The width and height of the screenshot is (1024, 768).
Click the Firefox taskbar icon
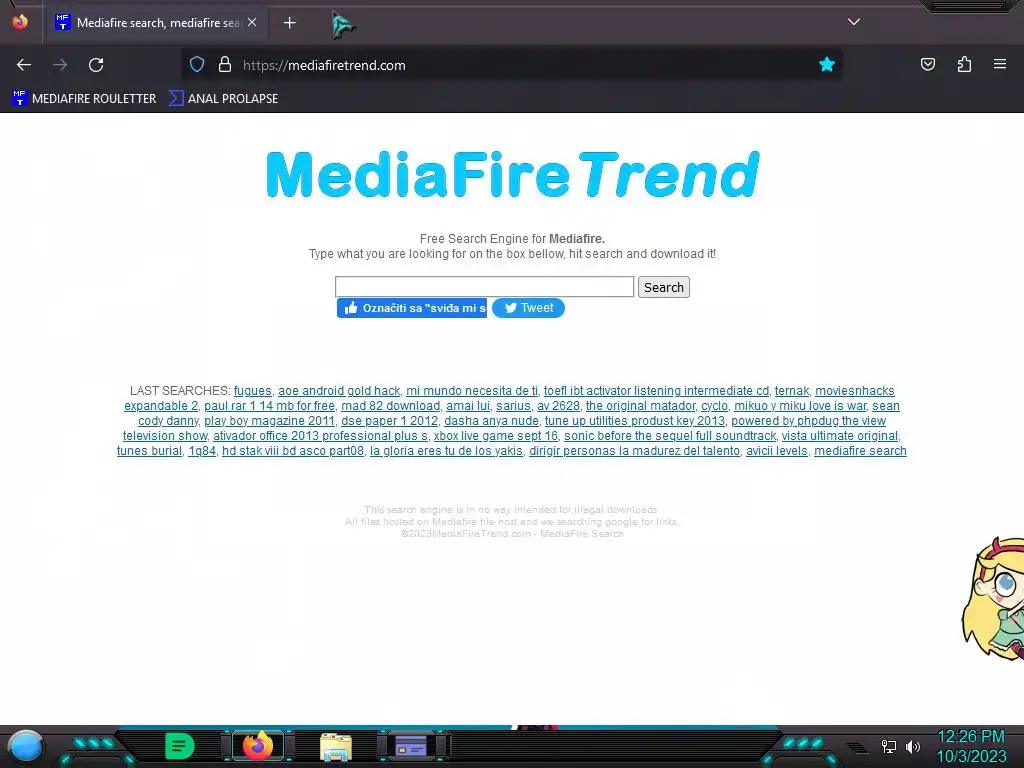(258, 746)
